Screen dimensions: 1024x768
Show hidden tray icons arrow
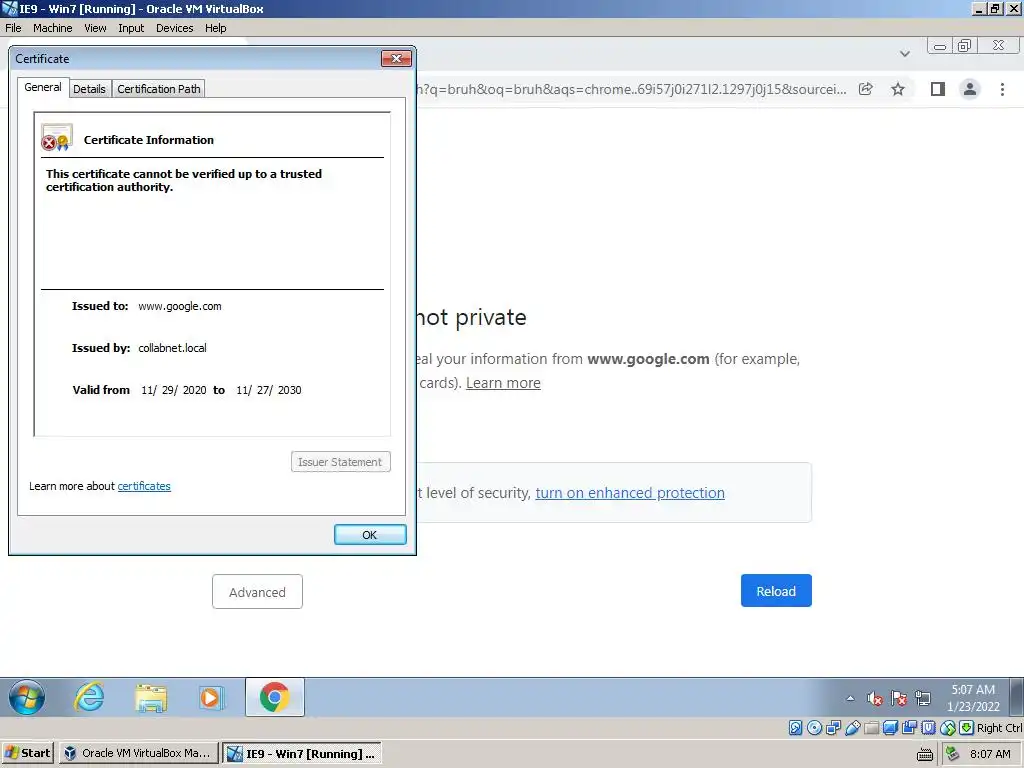click(x=850, y=699)
